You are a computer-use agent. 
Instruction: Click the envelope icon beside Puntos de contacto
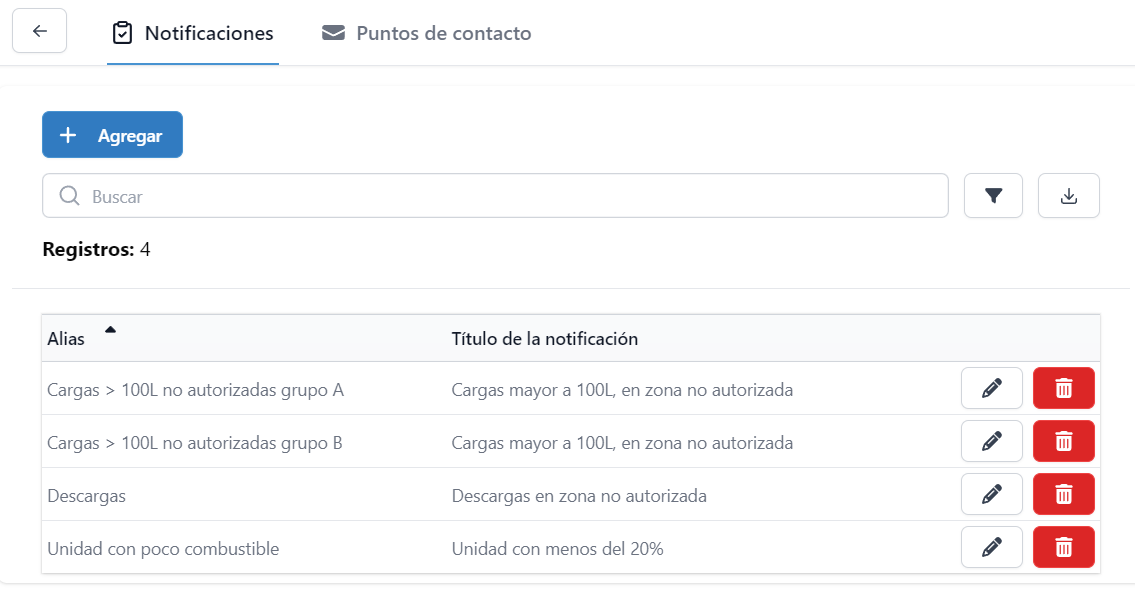(332, 32)
